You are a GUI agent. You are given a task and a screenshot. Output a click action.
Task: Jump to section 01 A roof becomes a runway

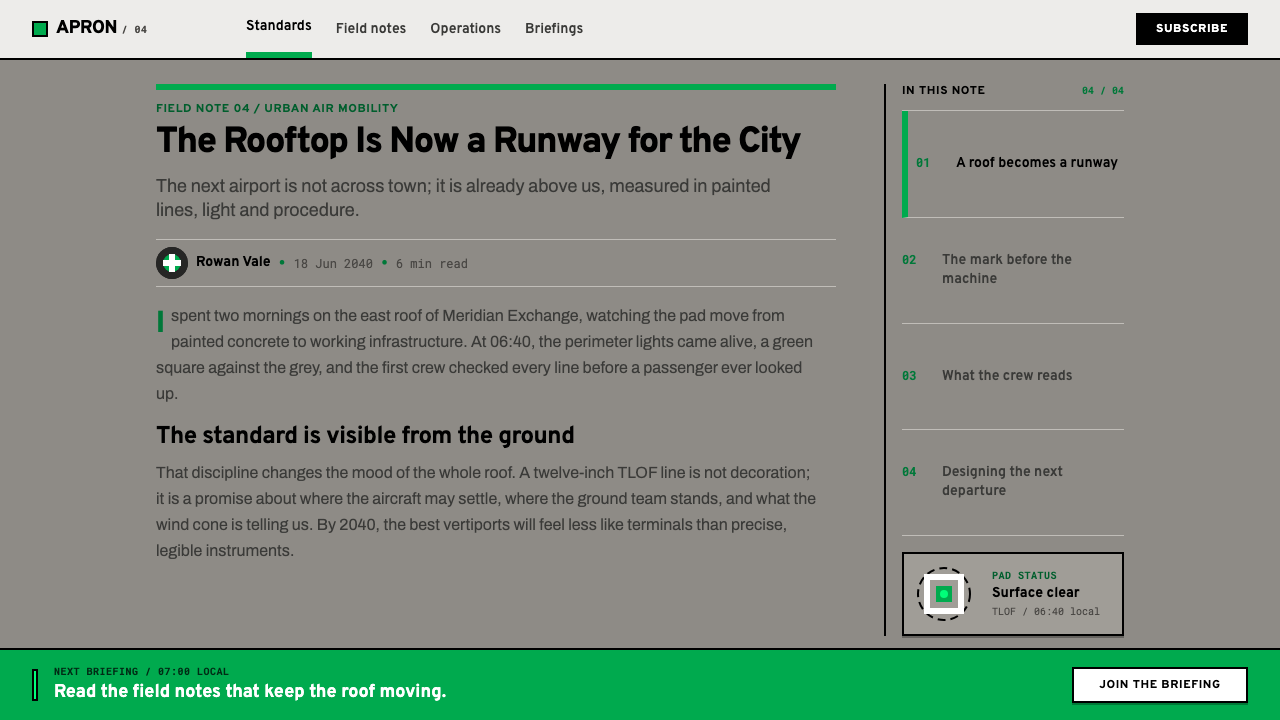tap(1013, 163)
